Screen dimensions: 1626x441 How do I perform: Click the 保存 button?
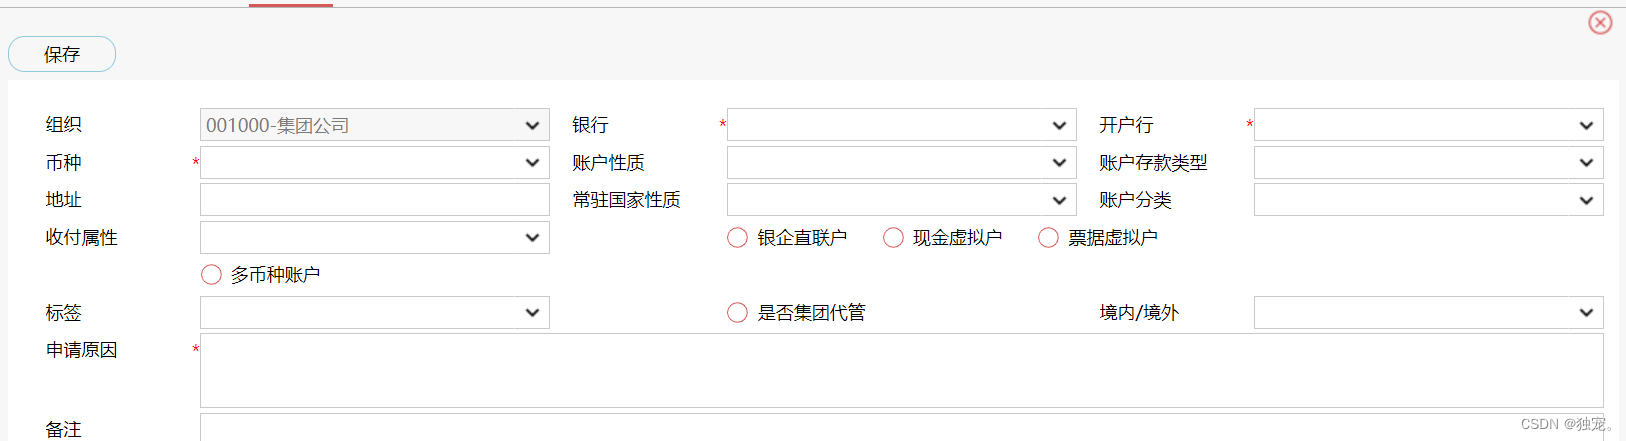[x=62, y=54]
